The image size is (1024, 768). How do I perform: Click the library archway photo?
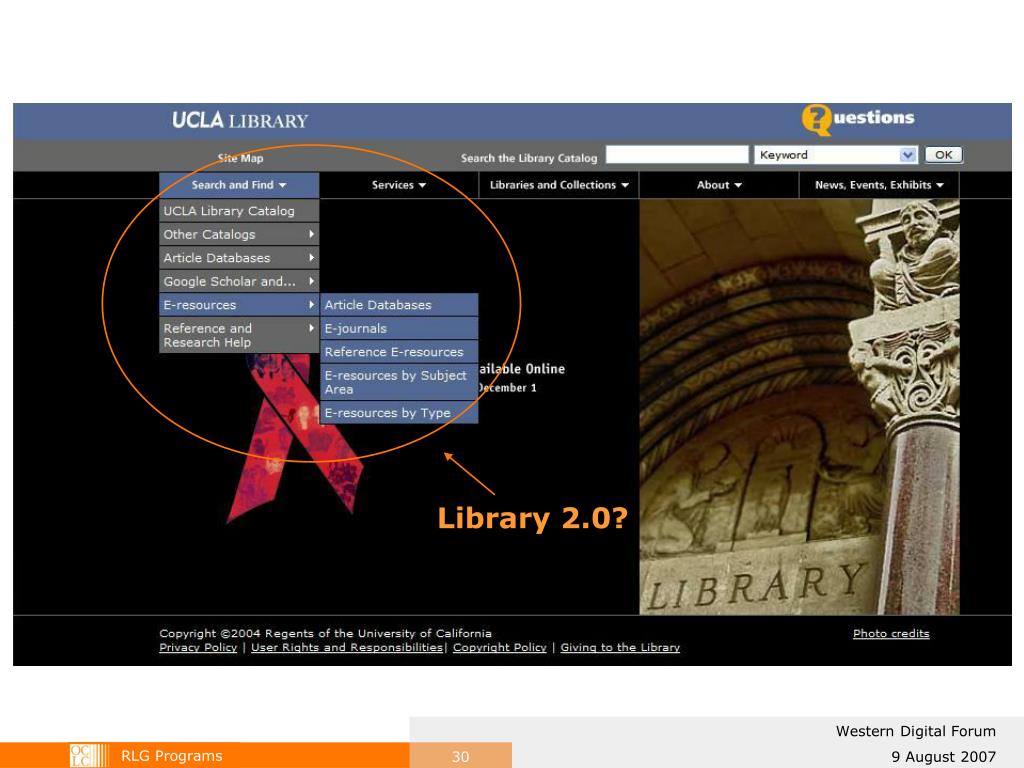[x=799, y=407]
